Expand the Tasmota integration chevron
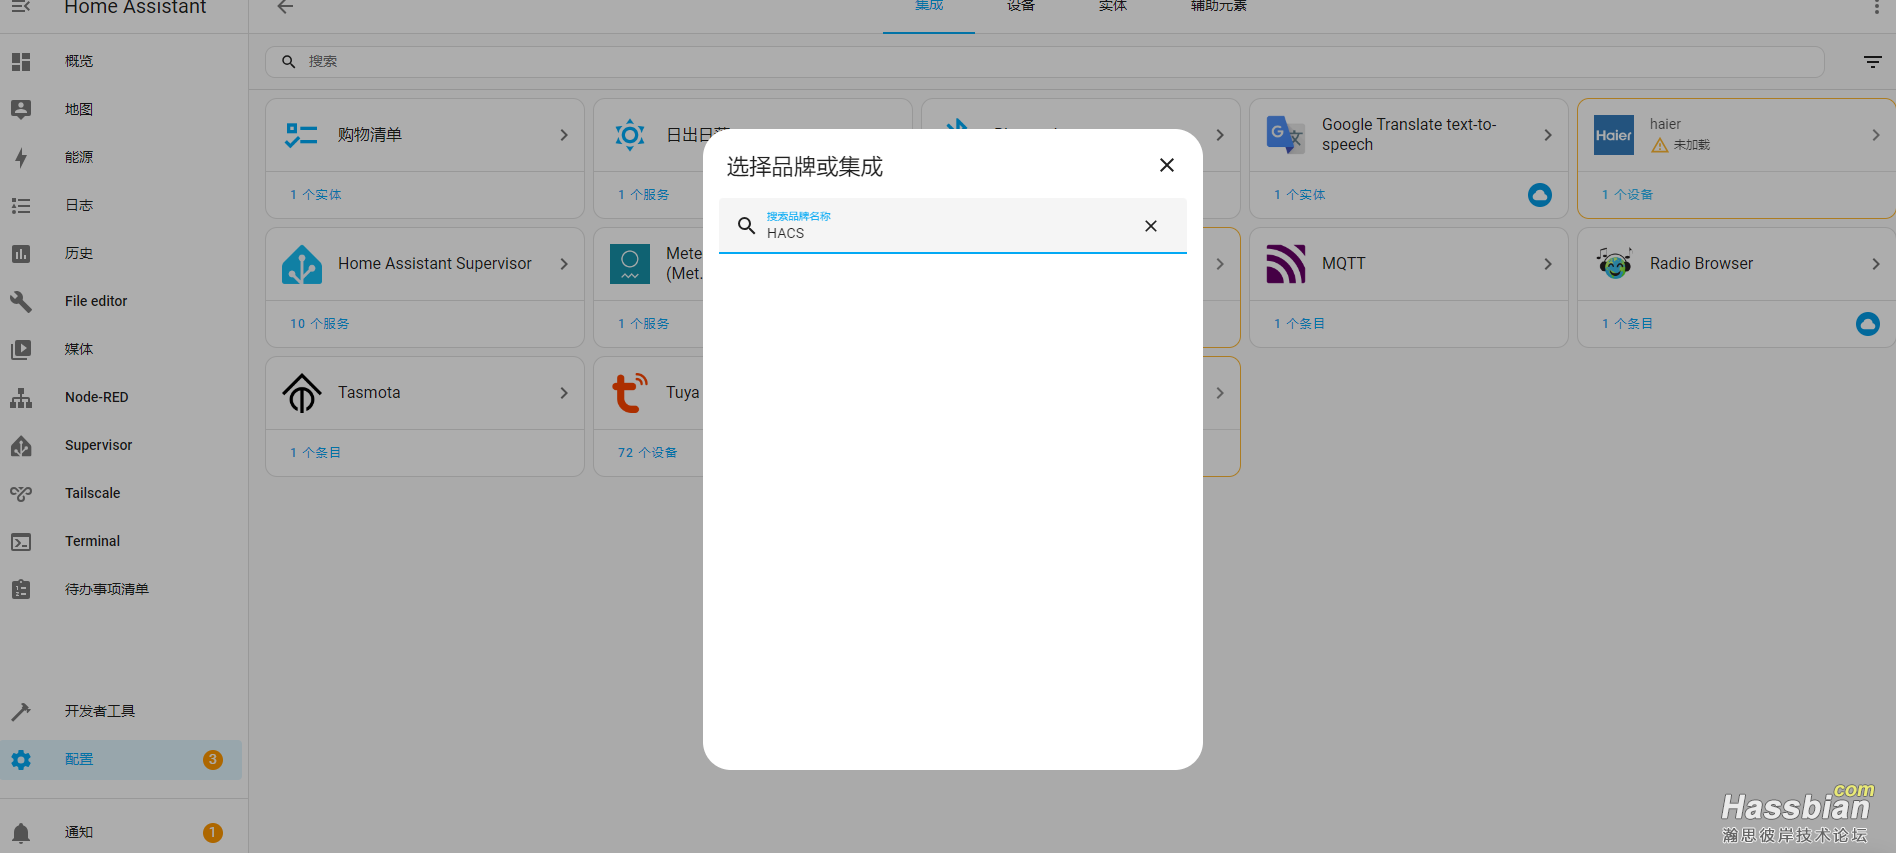Image resolution: width=1896 pixels, height=853 pixels. [x=564, y=393]
